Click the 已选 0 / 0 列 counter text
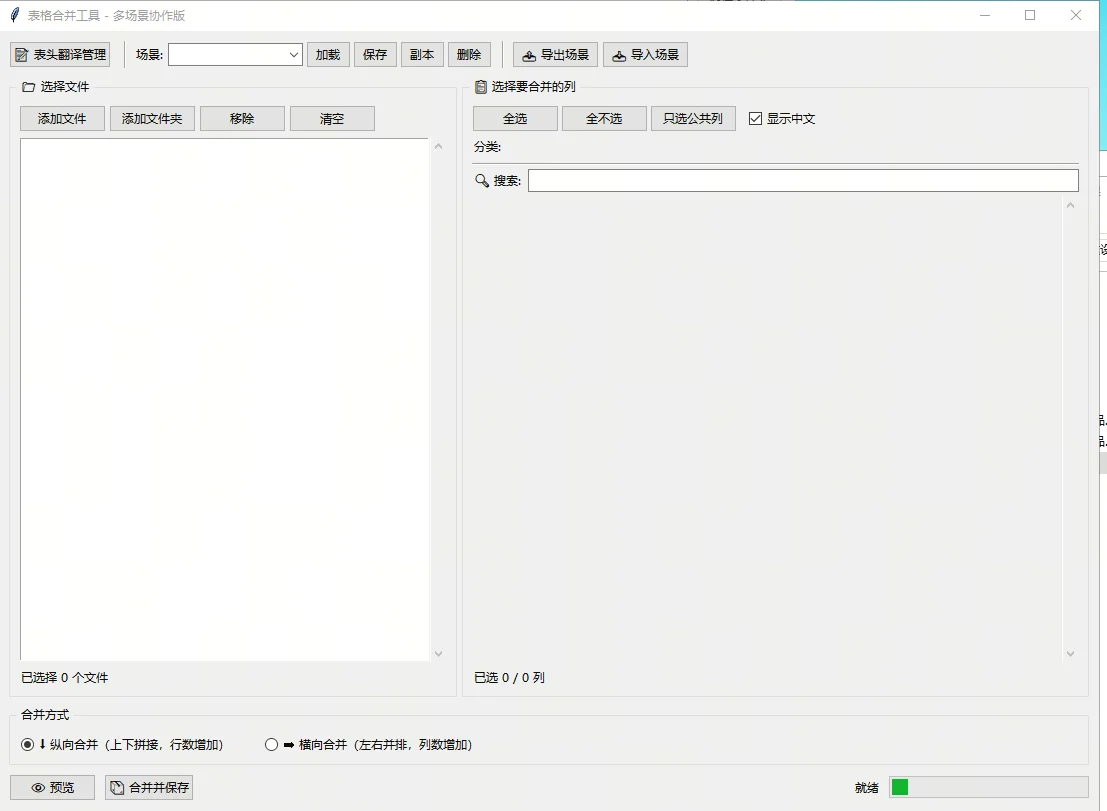 509,678
